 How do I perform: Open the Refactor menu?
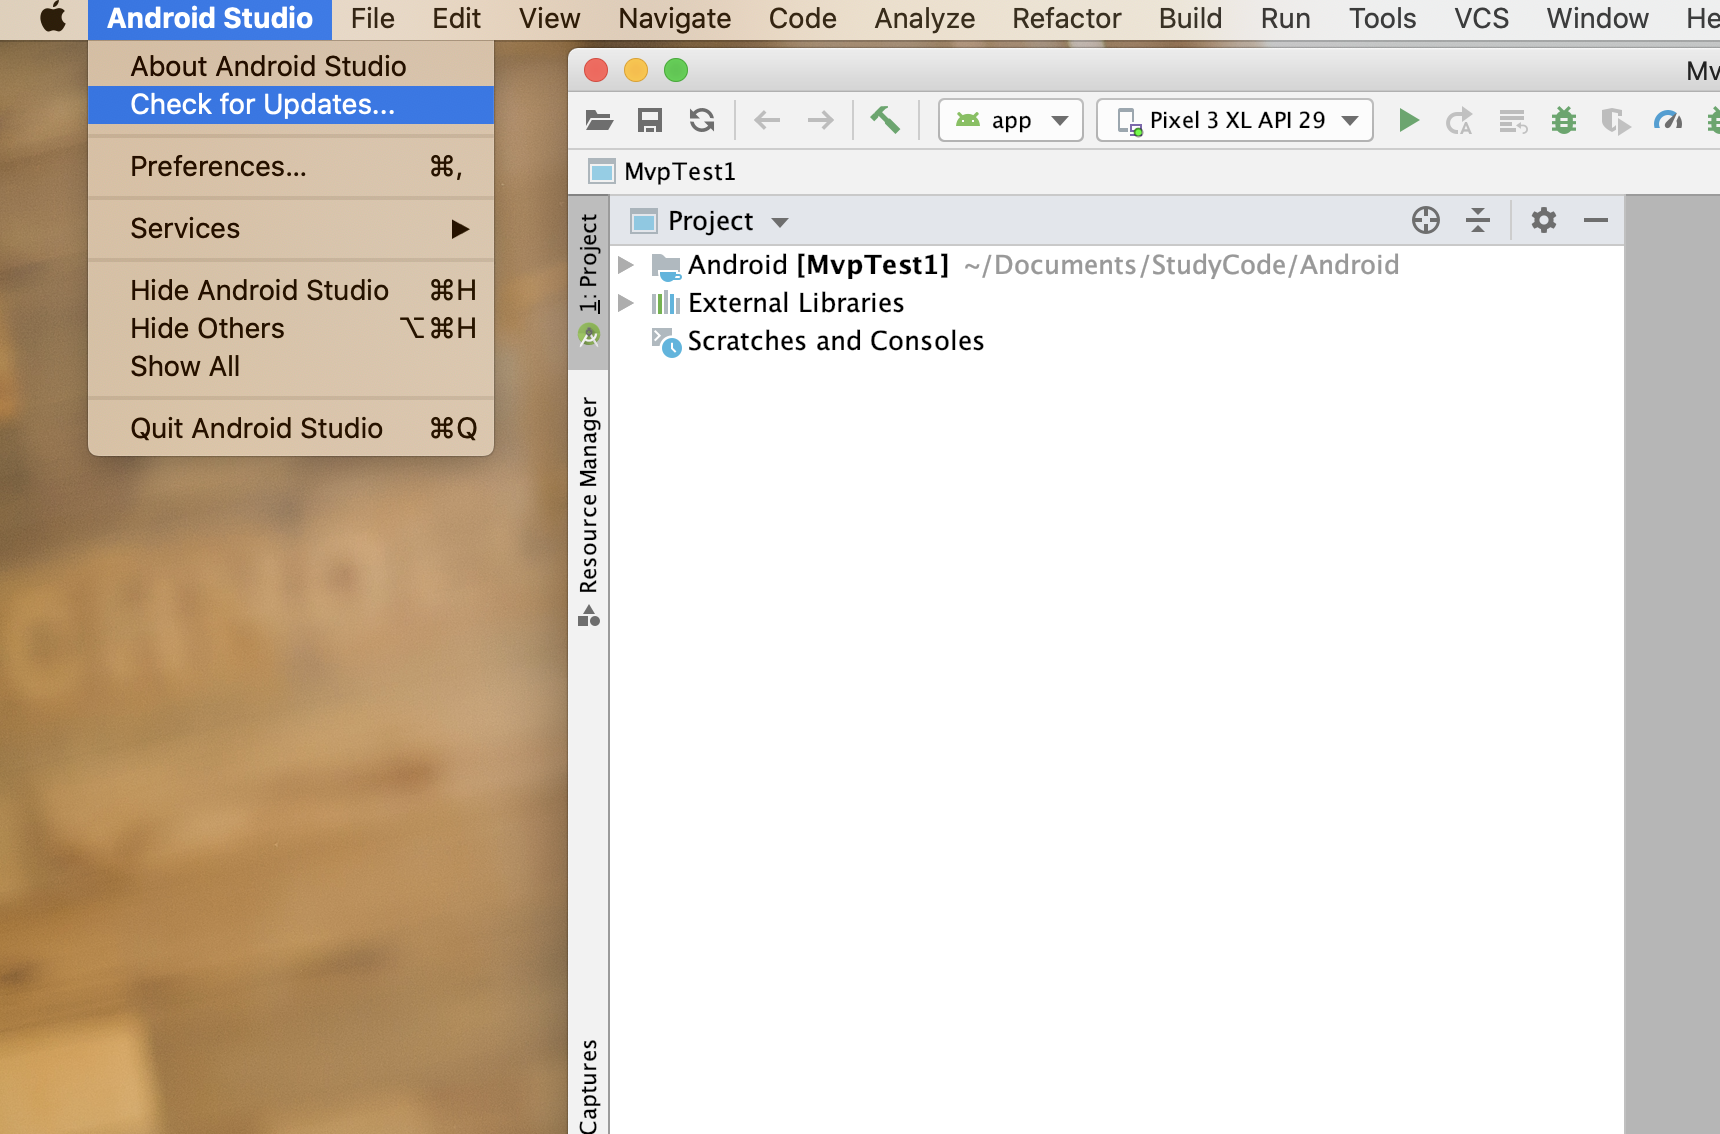1066,18
